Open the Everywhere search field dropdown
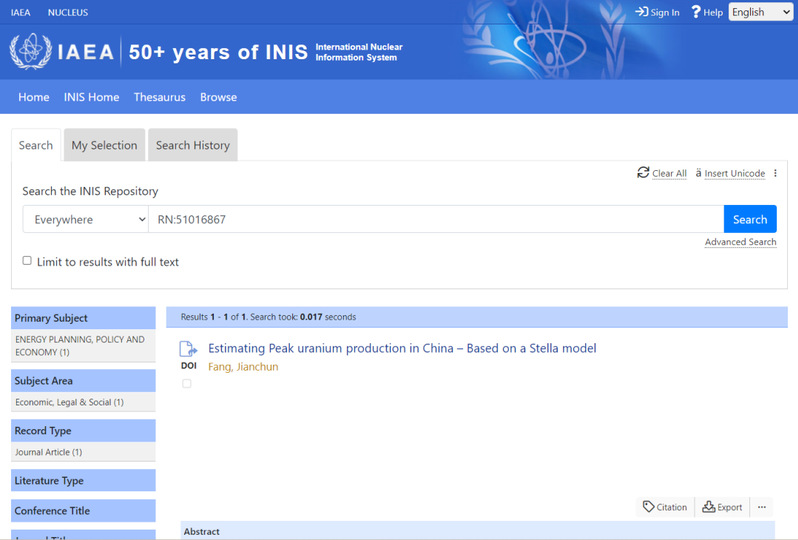The width and height of the screenshot is (798, 540). click(86, 220)
